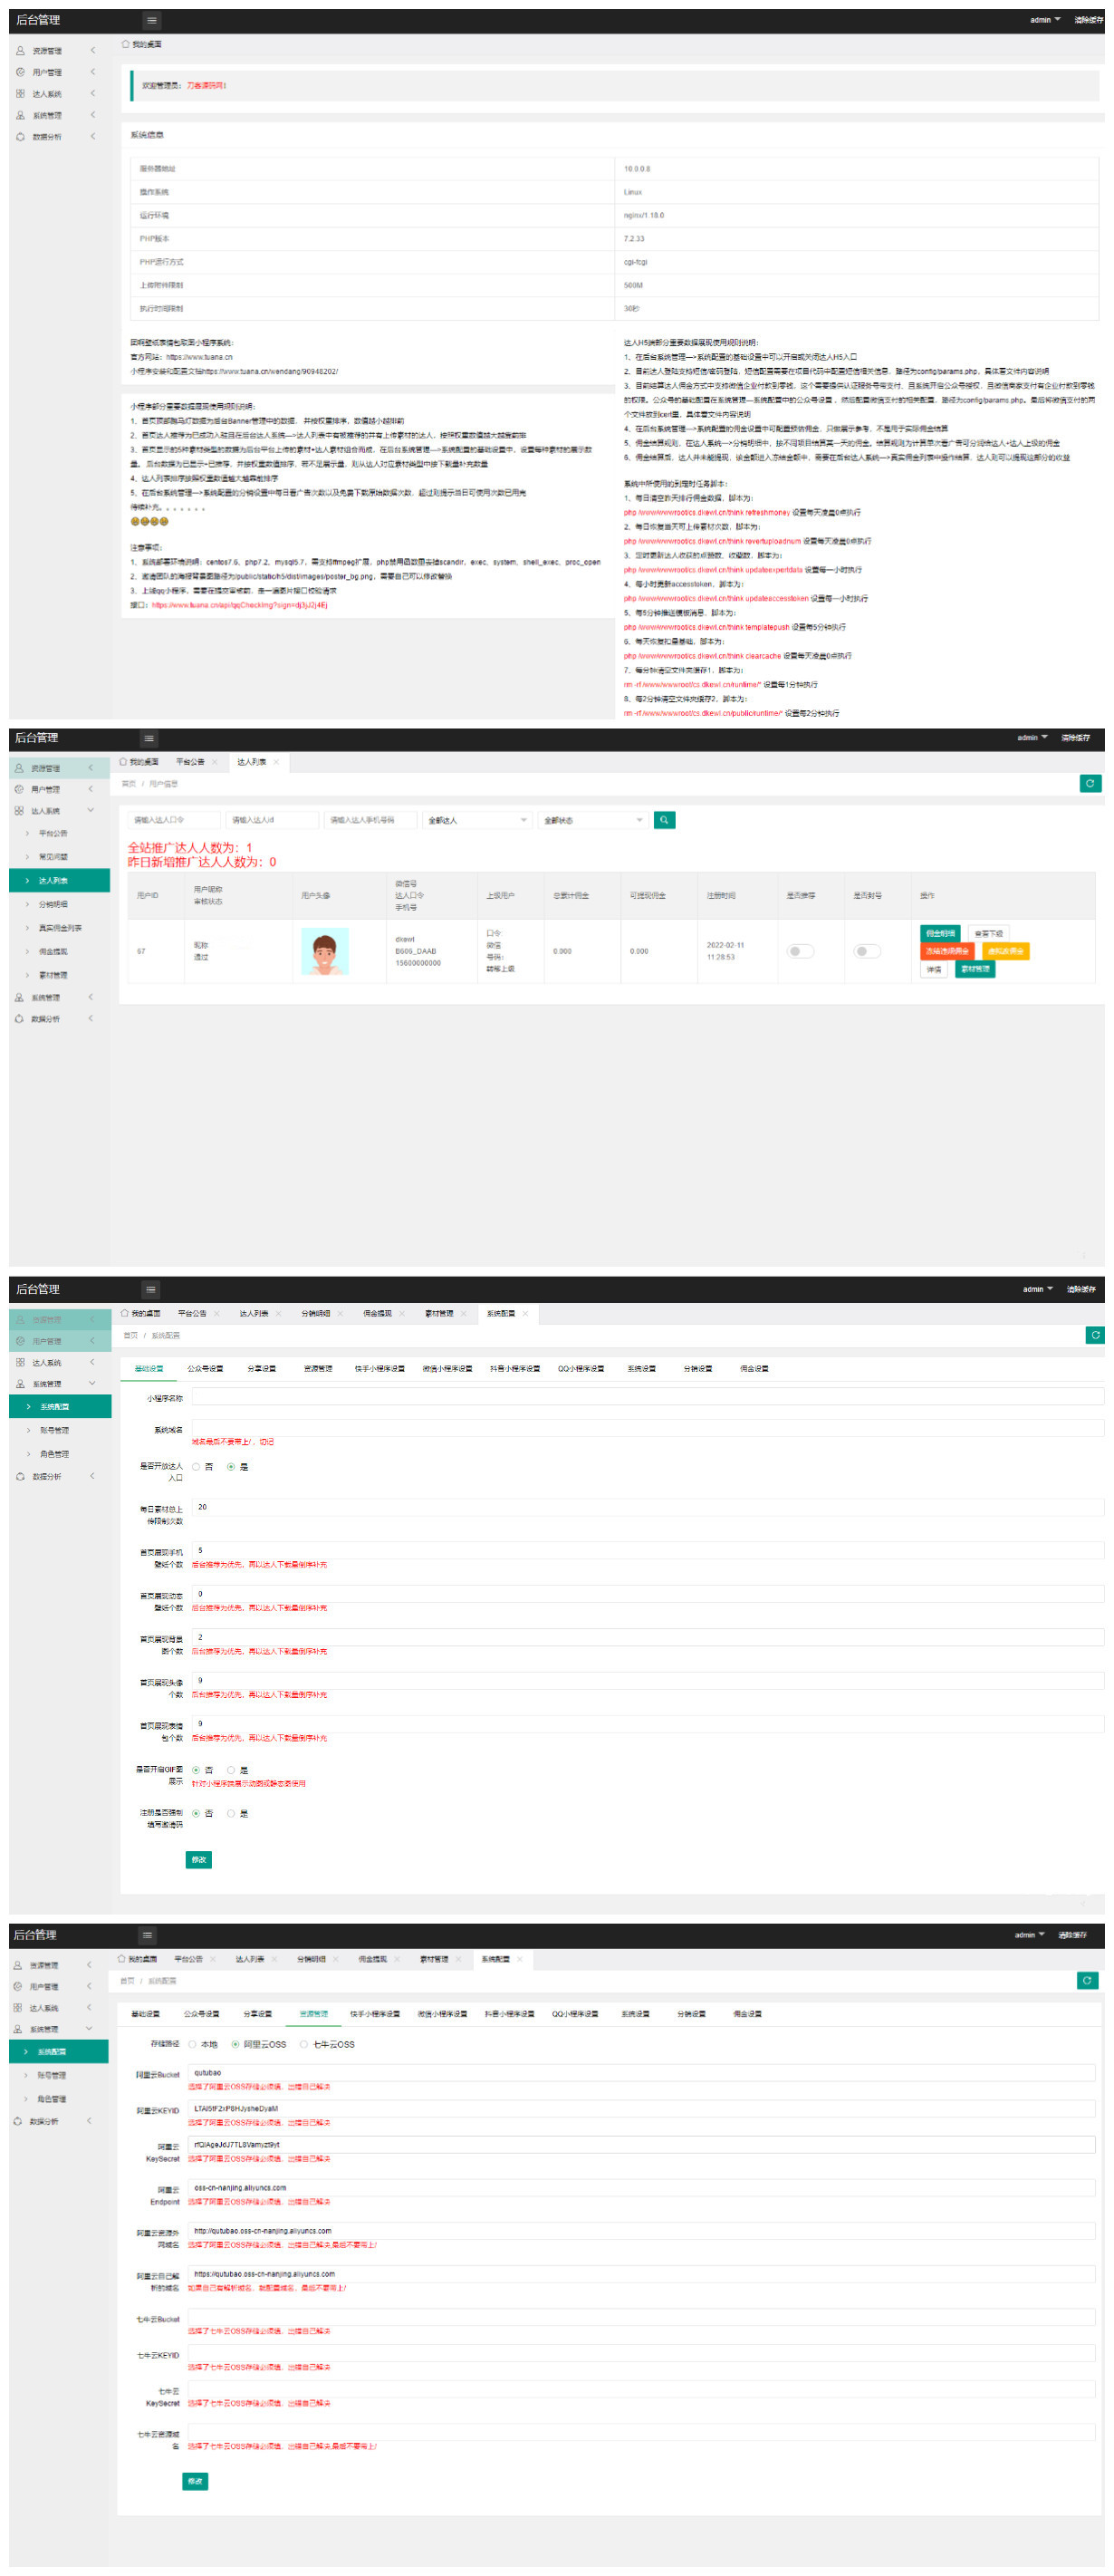
Task: Click the green search magnifier button
Action: click(x=664, y=820)
